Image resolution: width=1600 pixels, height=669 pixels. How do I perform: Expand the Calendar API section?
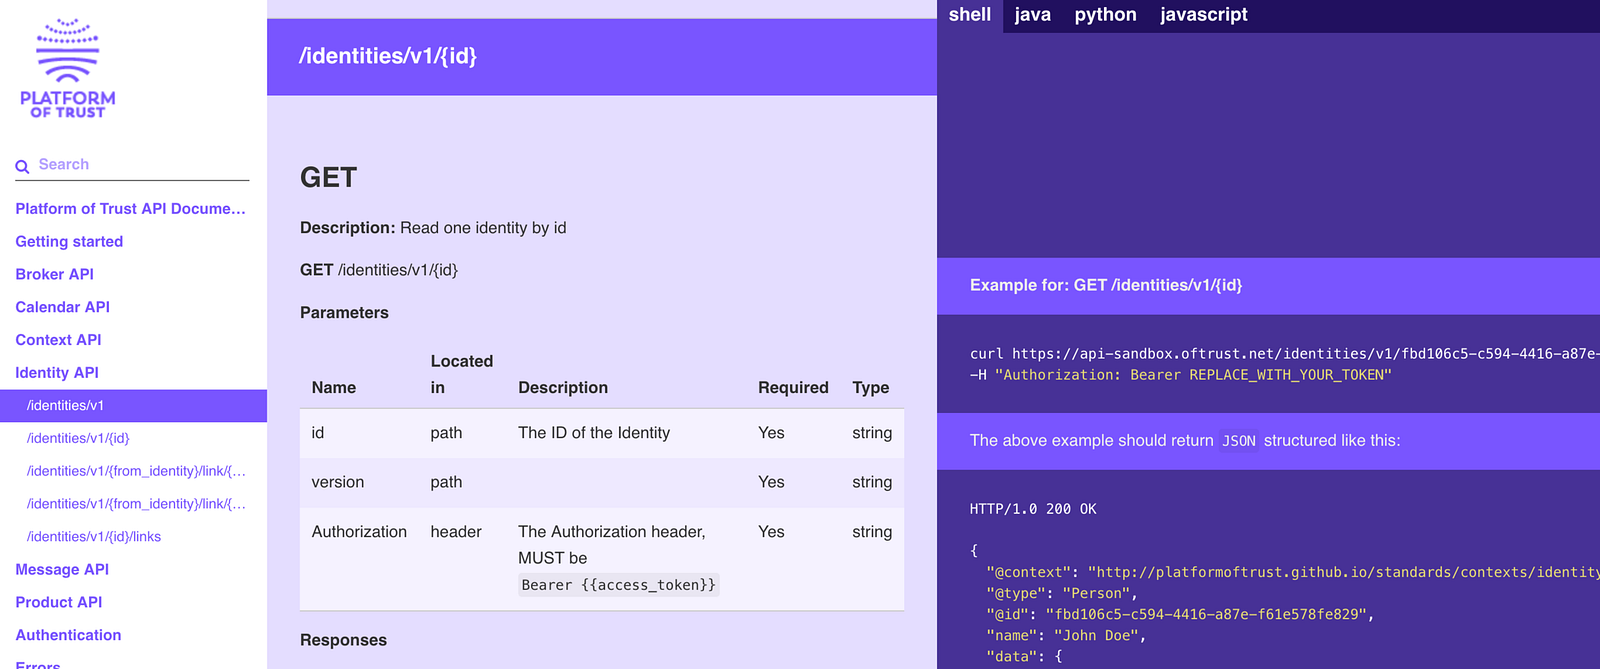point(62,307)
